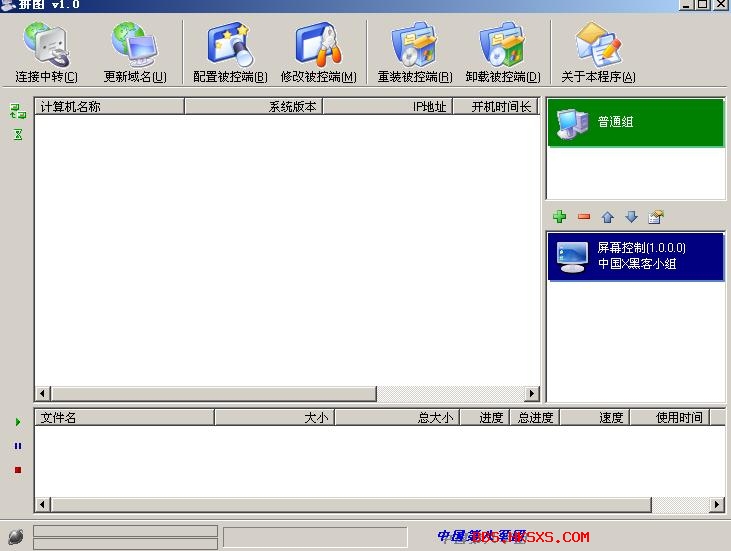Click right arrow of computer list scrollbar
Screen dimensions: 731x551
532,394
